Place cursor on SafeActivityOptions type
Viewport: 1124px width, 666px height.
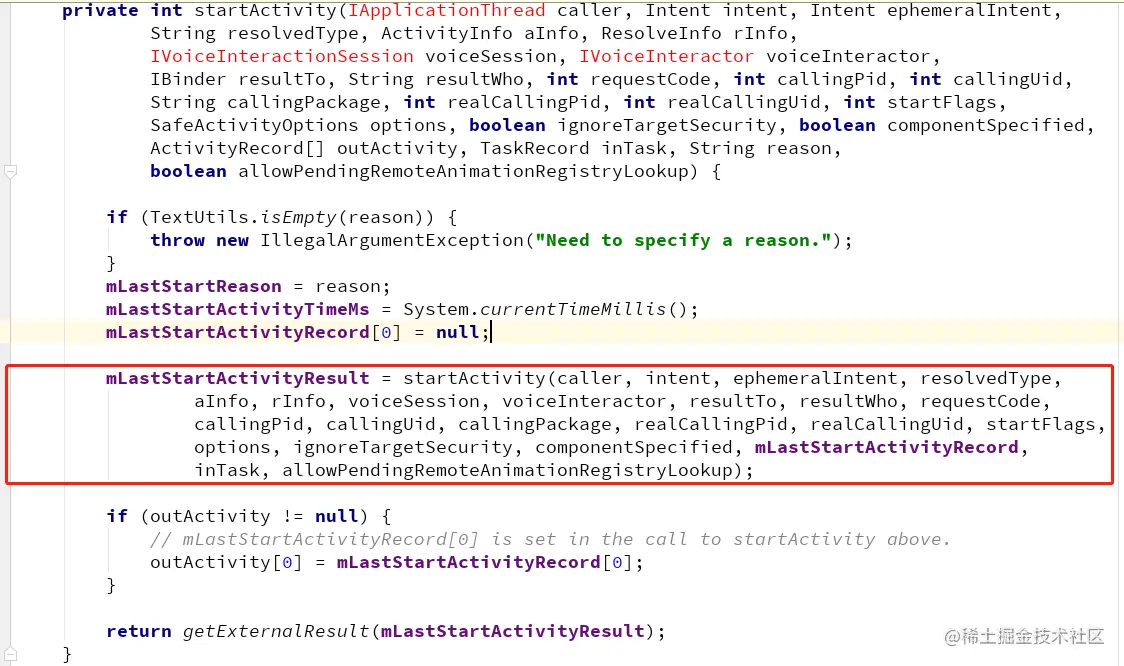[x=254, y=125]
